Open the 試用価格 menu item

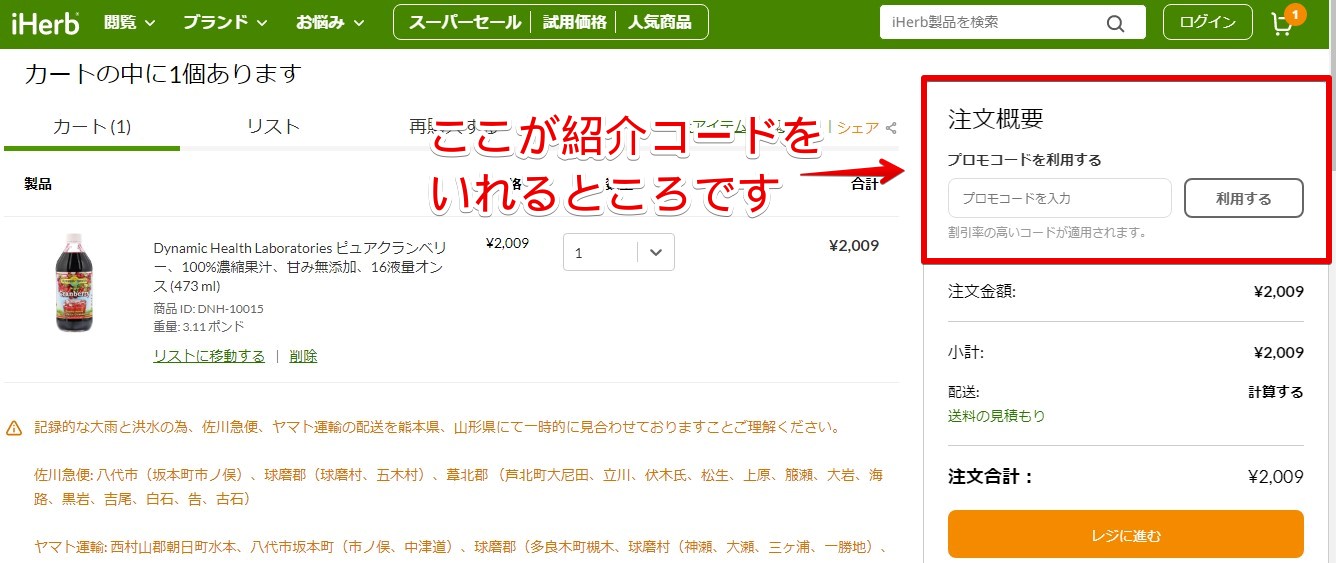(x=574, y=22)
